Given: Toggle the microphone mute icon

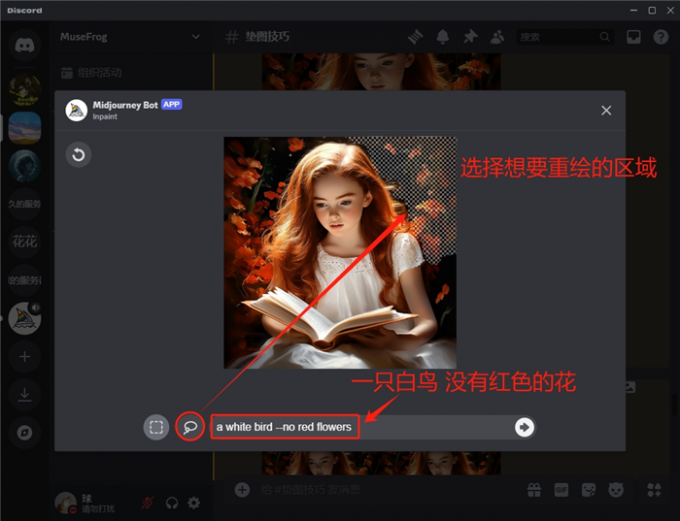Looking at the screenshot, I should click(x=147, y=503).
